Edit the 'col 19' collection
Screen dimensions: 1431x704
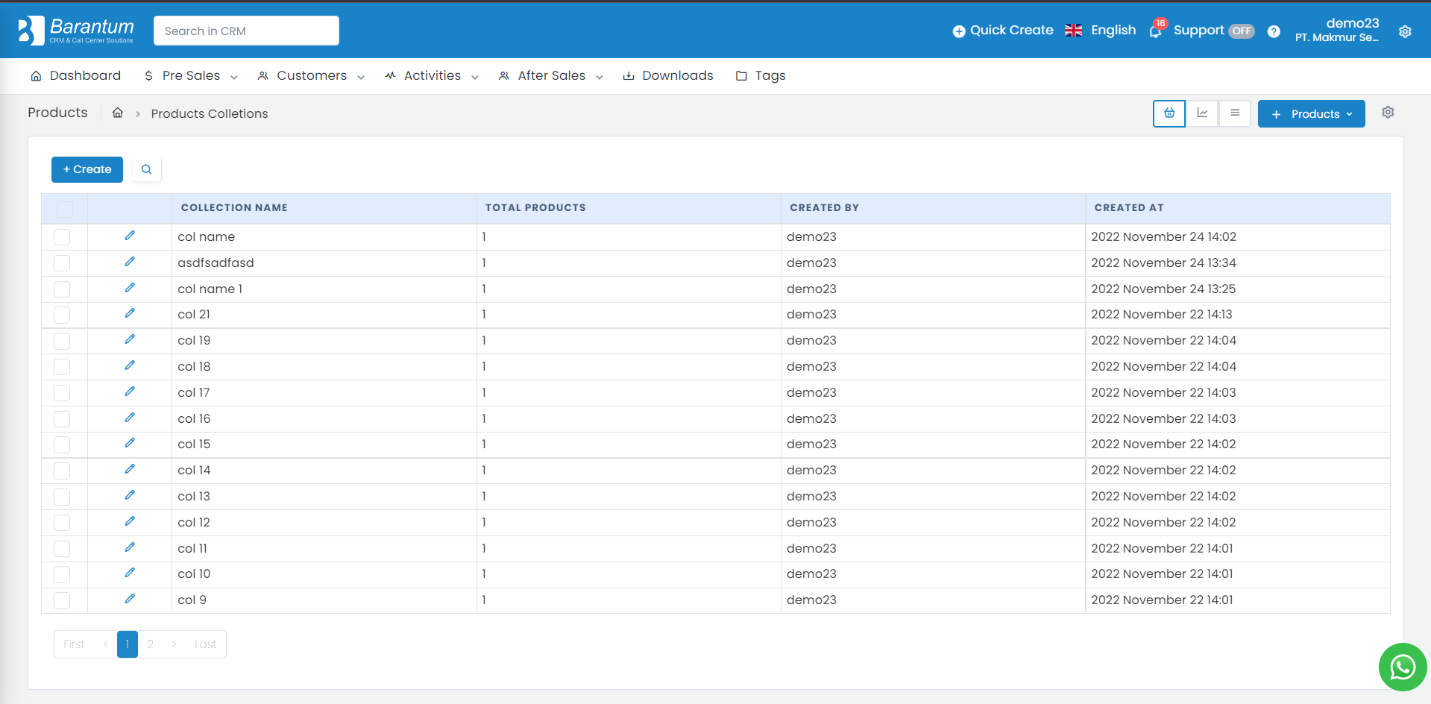(129, 340)
